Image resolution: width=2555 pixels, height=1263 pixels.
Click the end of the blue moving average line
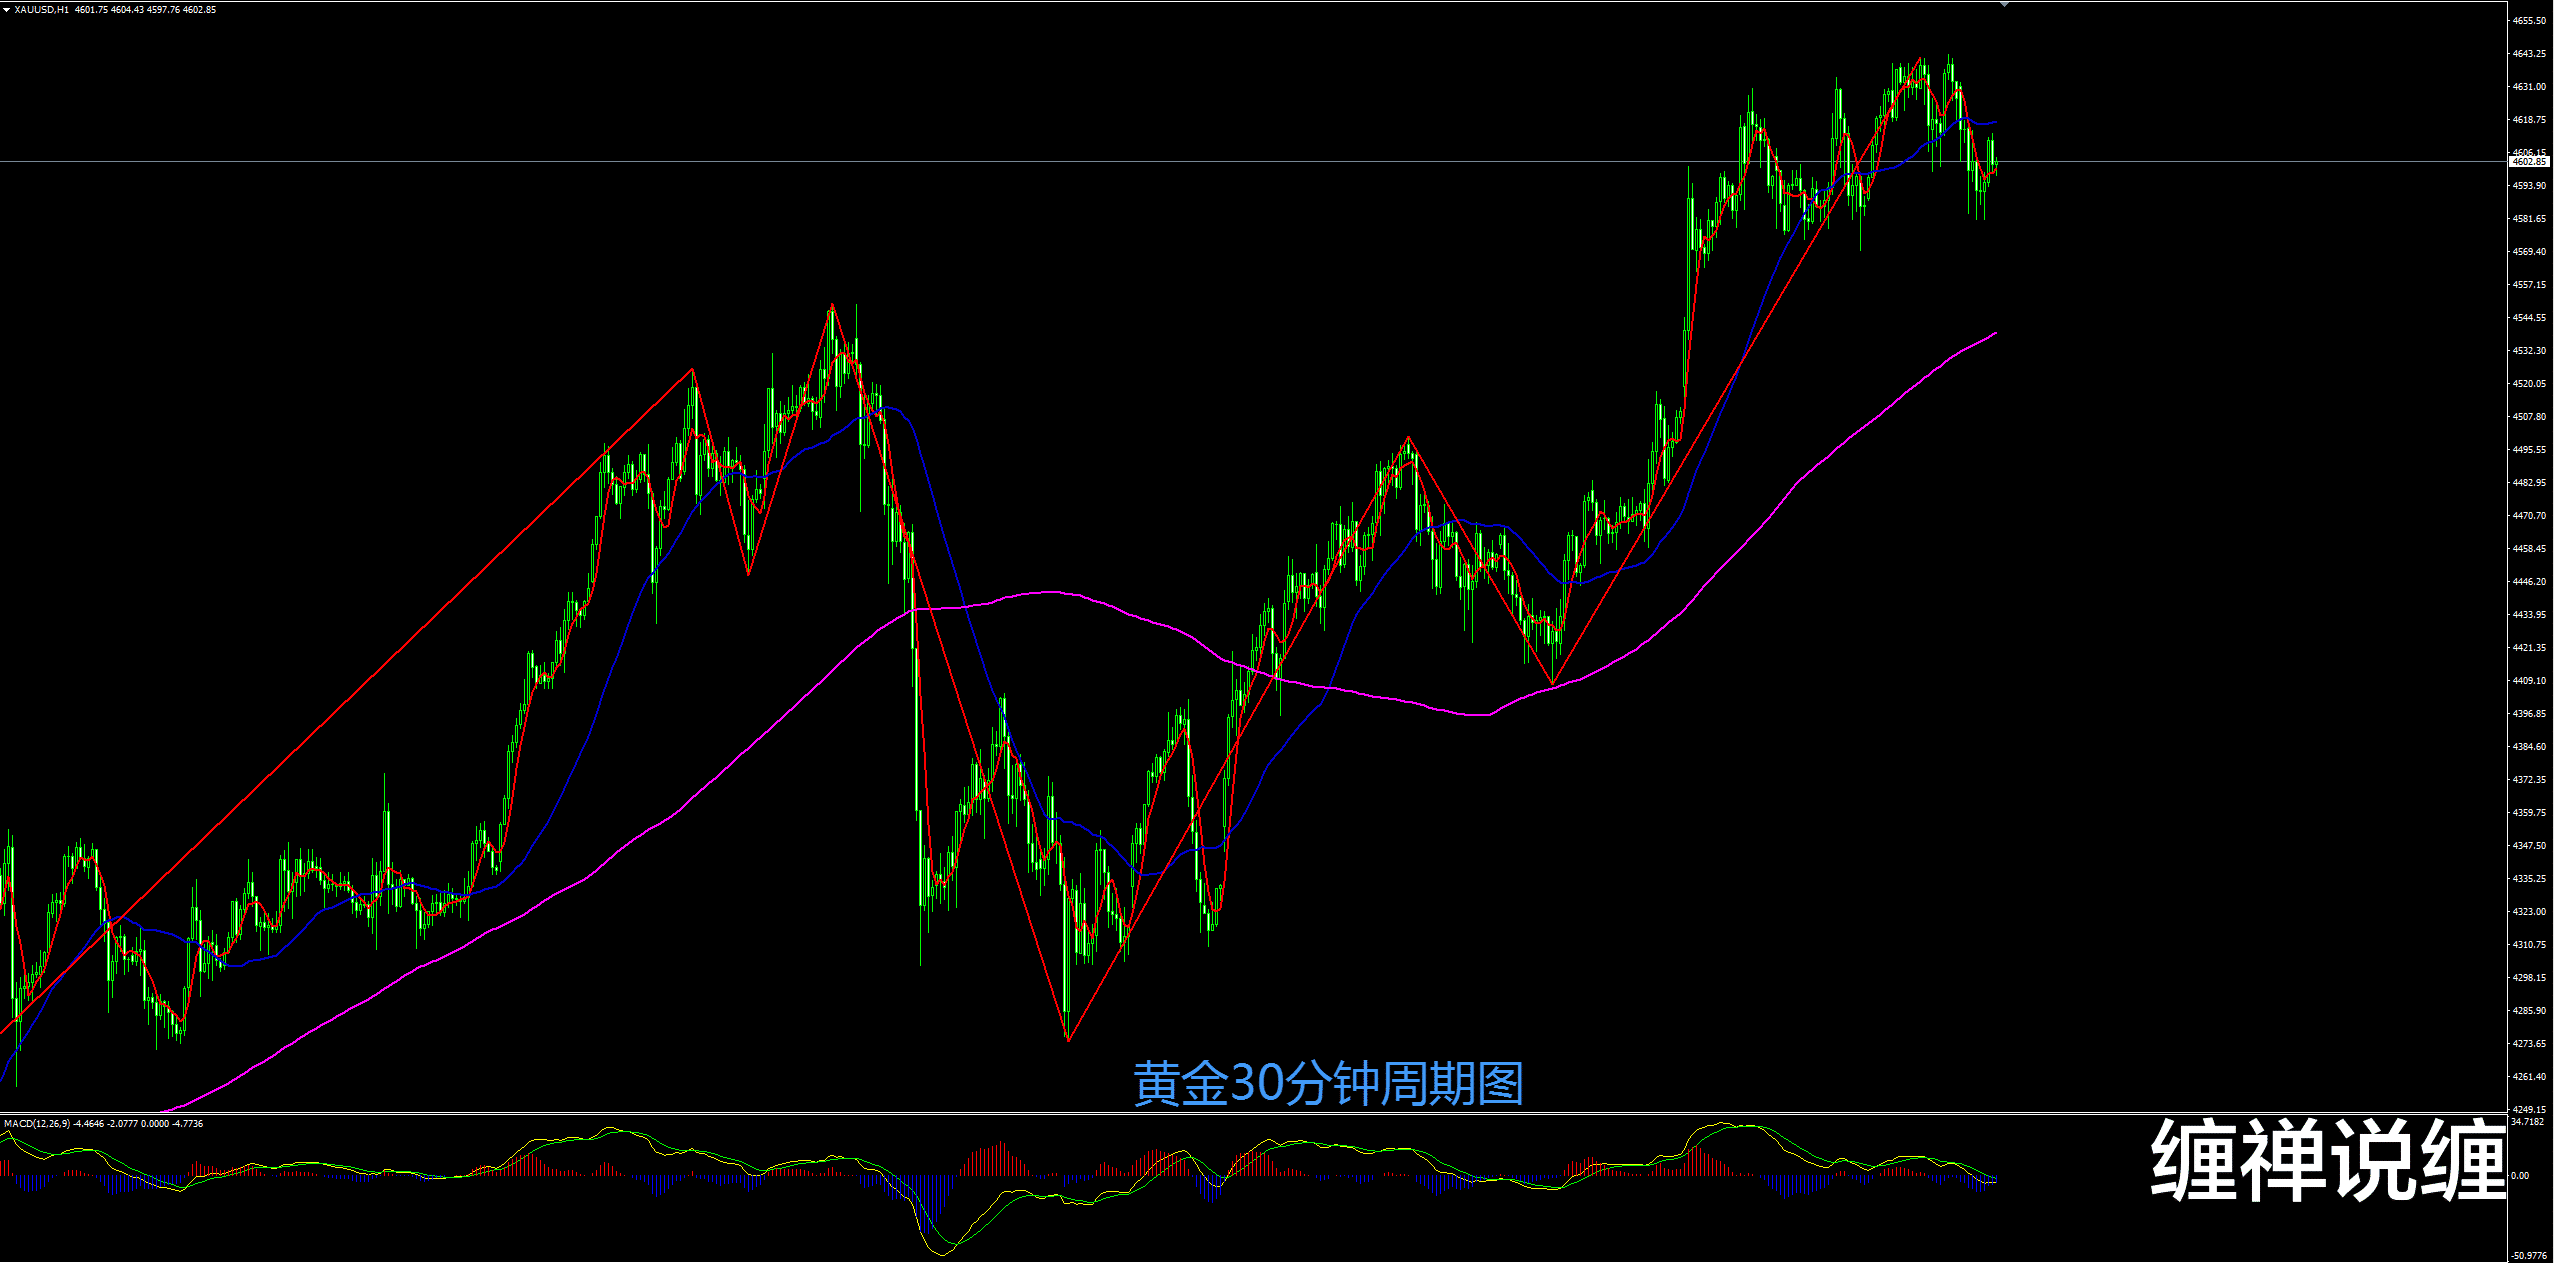(x=1996, y=123)
